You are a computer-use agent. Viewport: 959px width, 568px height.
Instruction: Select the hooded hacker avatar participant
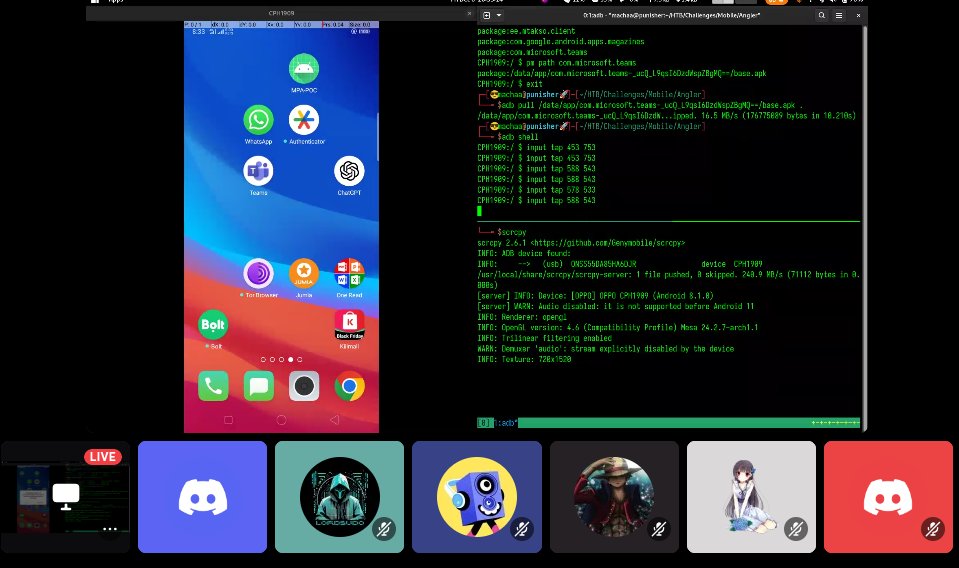339,497
